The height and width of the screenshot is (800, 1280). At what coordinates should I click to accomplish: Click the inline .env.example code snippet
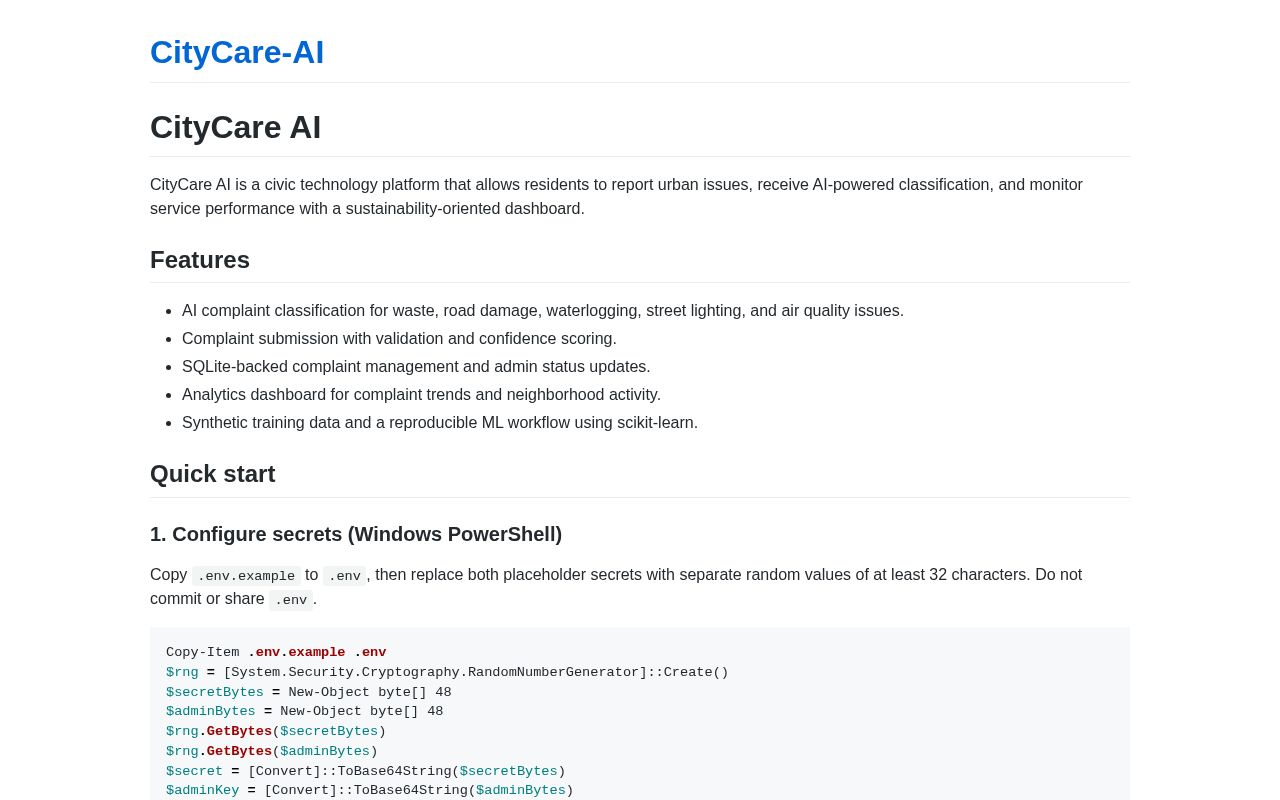[246, 576]
